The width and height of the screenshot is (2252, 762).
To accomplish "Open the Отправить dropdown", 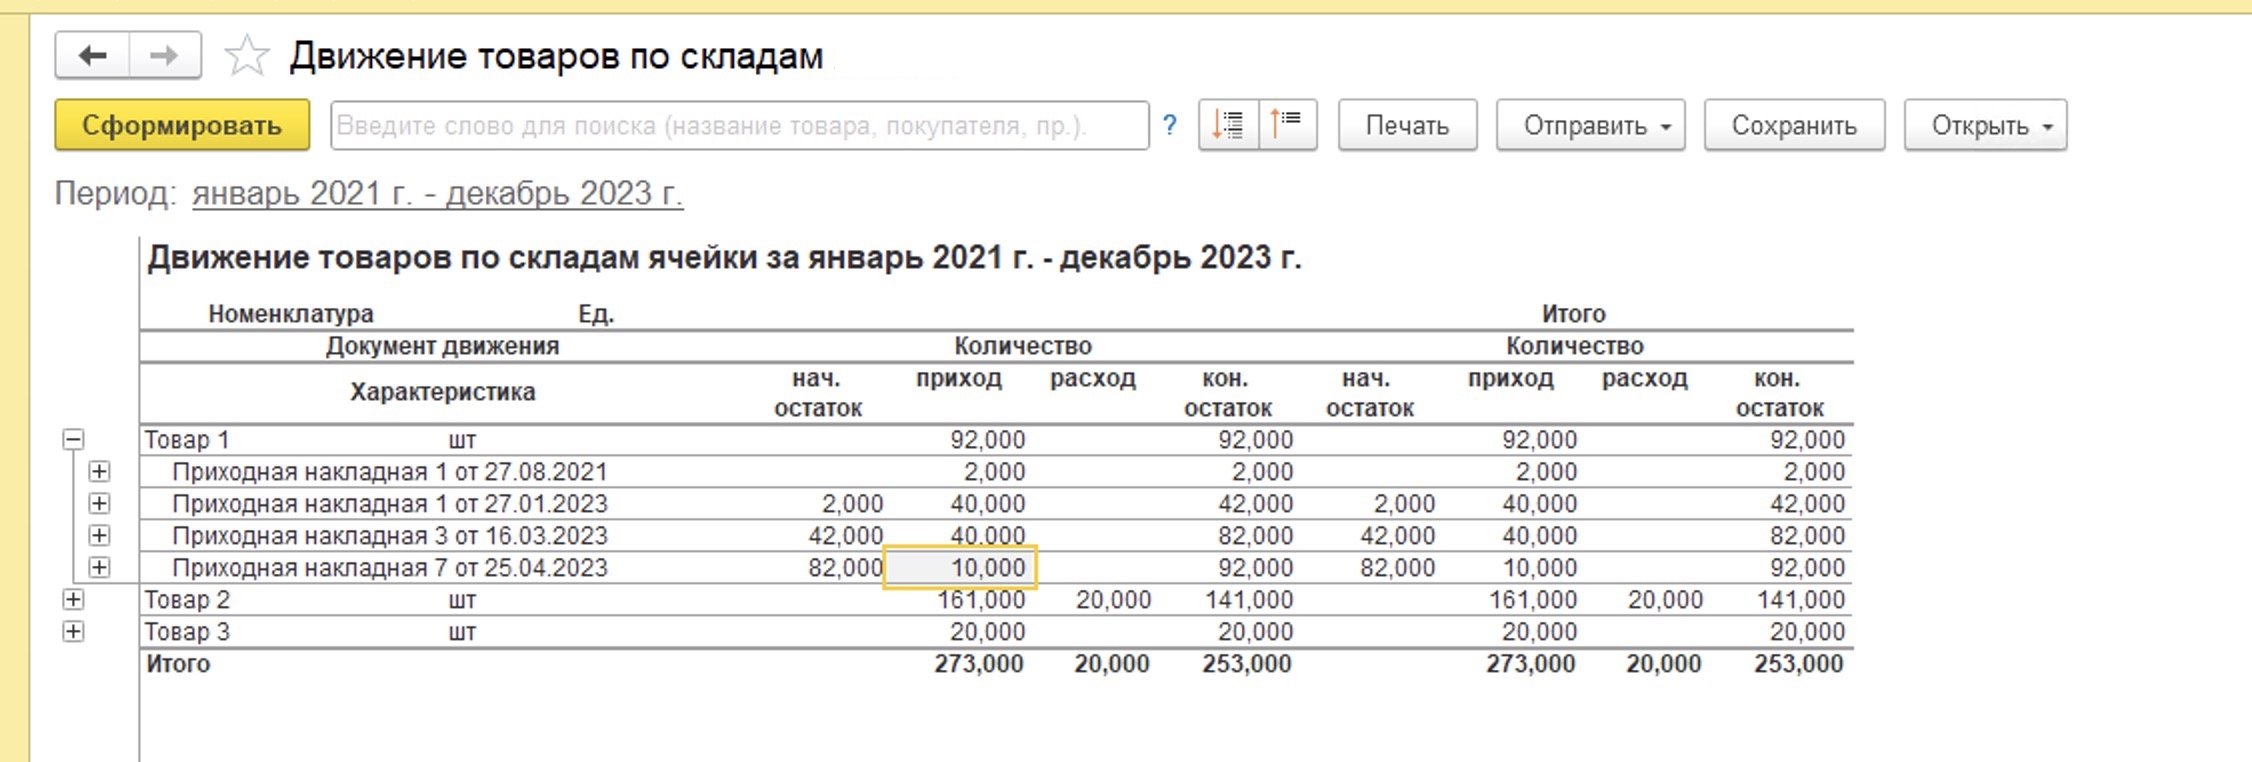I will coord(1590,125).
